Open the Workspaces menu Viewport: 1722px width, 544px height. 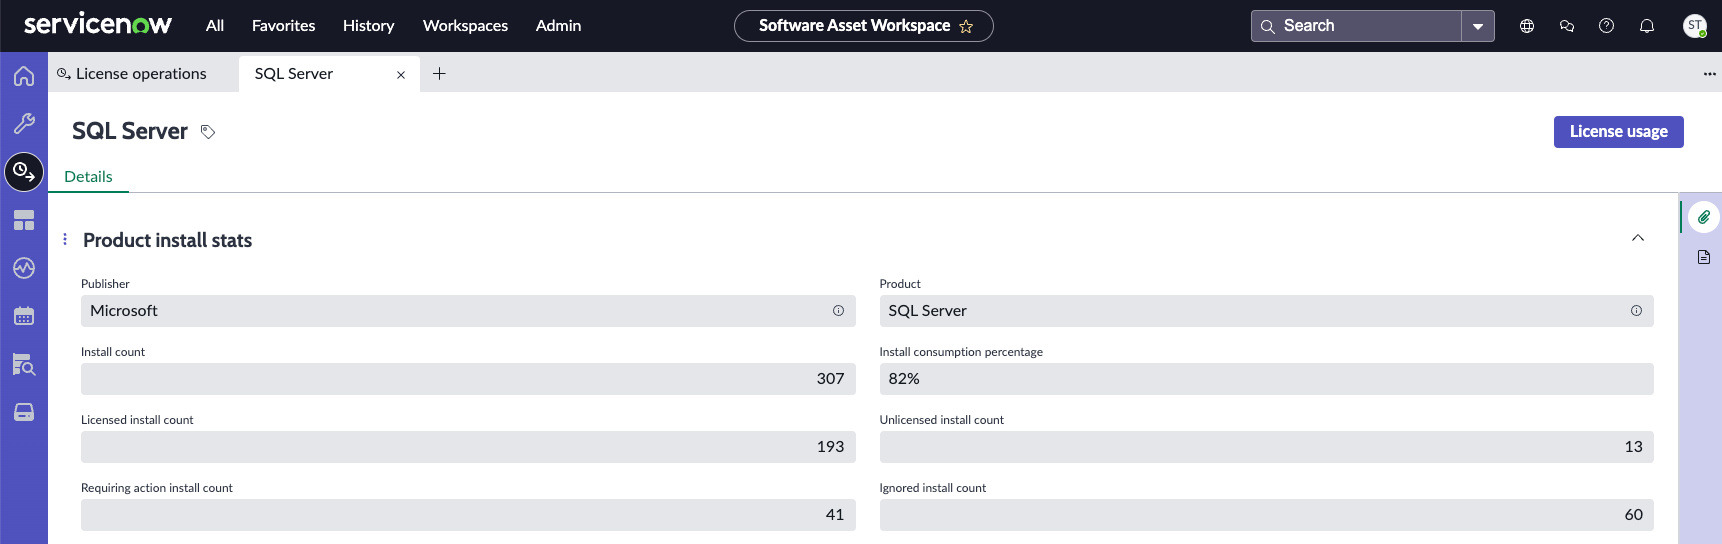coord(465,26)
